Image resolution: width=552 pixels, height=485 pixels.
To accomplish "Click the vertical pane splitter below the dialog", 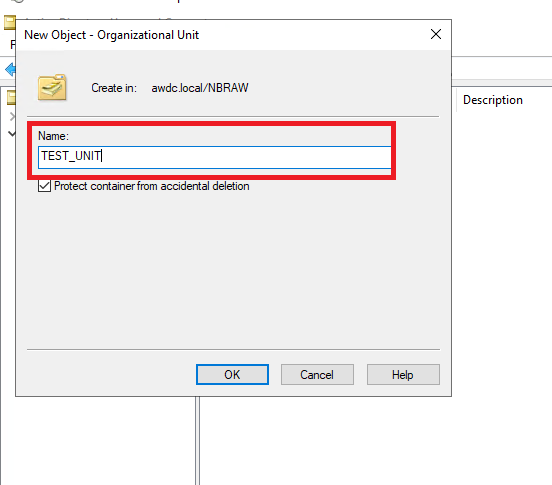I will coord(197,440).
